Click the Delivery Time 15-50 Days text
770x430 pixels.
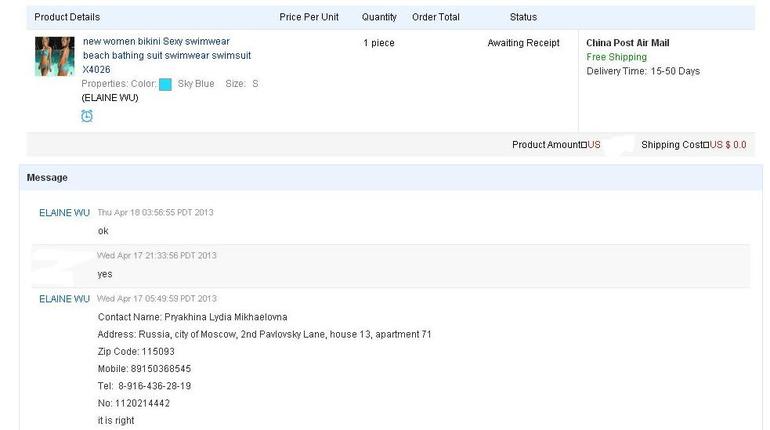tap(643, 71)
